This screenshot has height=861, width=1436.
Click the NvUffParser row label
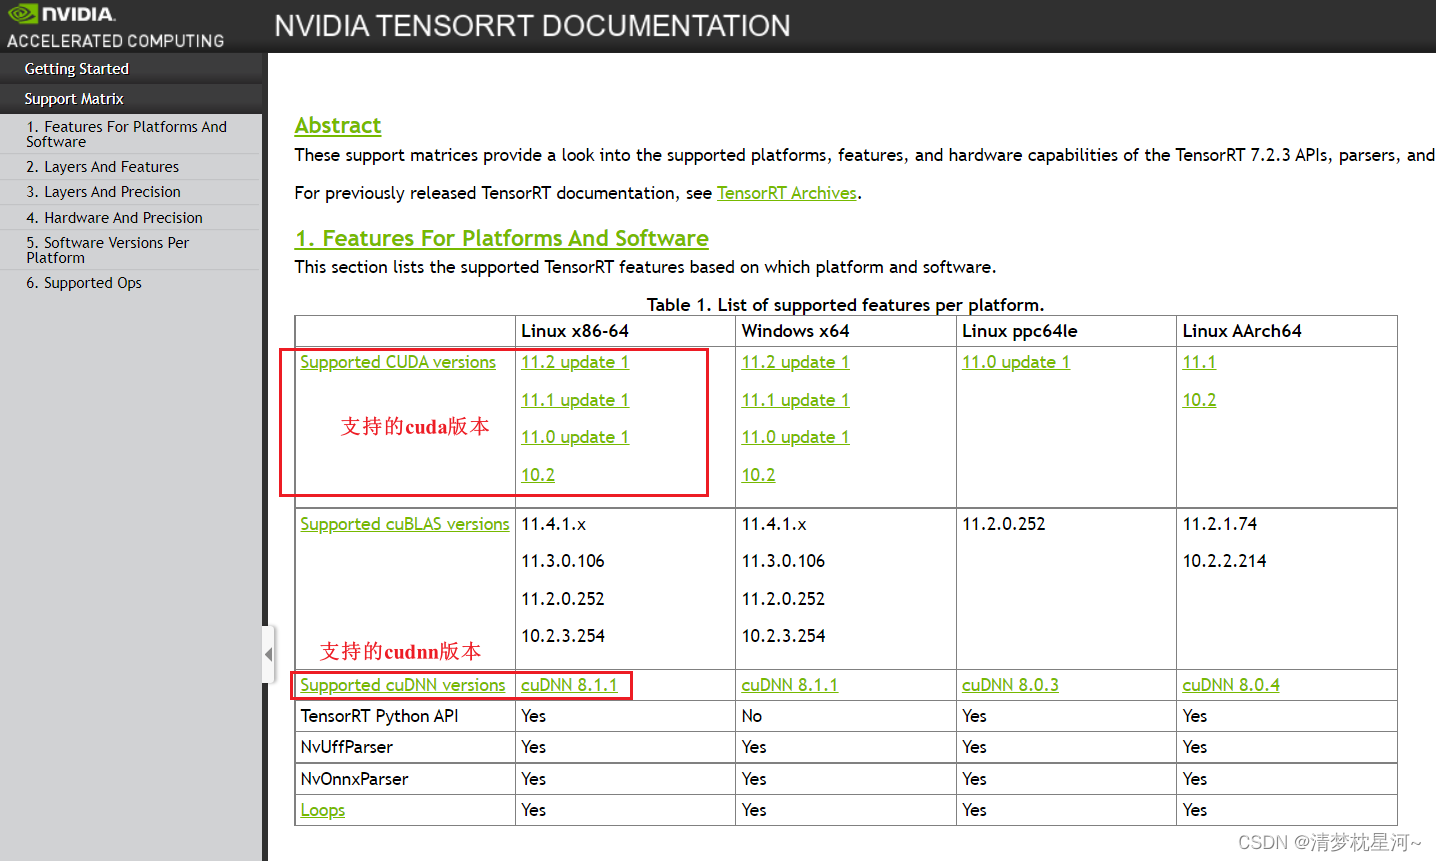346,747
